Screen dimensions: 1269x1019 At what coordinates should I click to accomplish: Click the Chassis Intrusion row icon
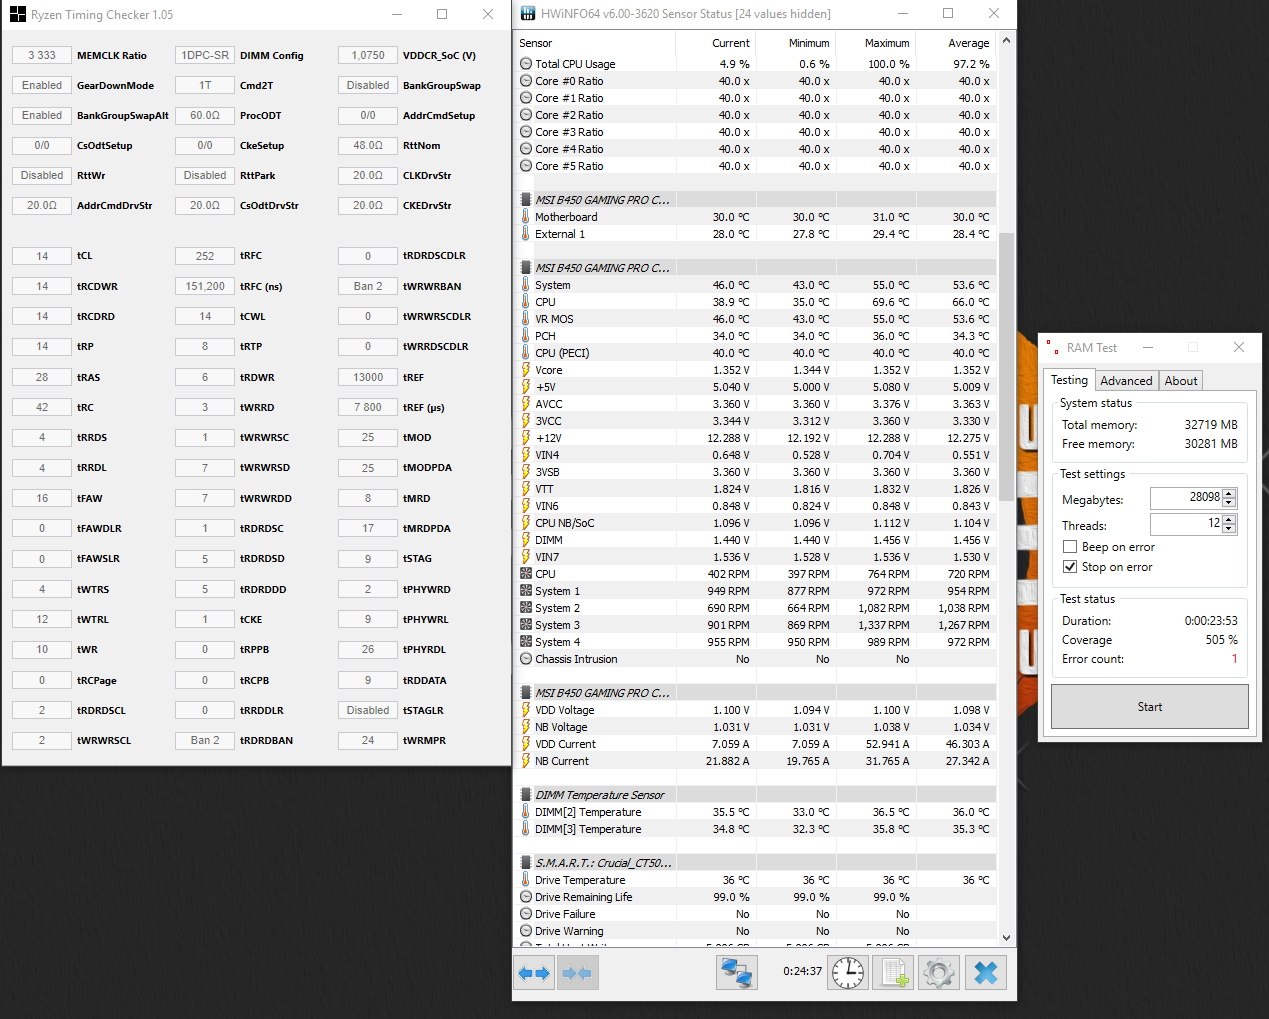[526, 659]
